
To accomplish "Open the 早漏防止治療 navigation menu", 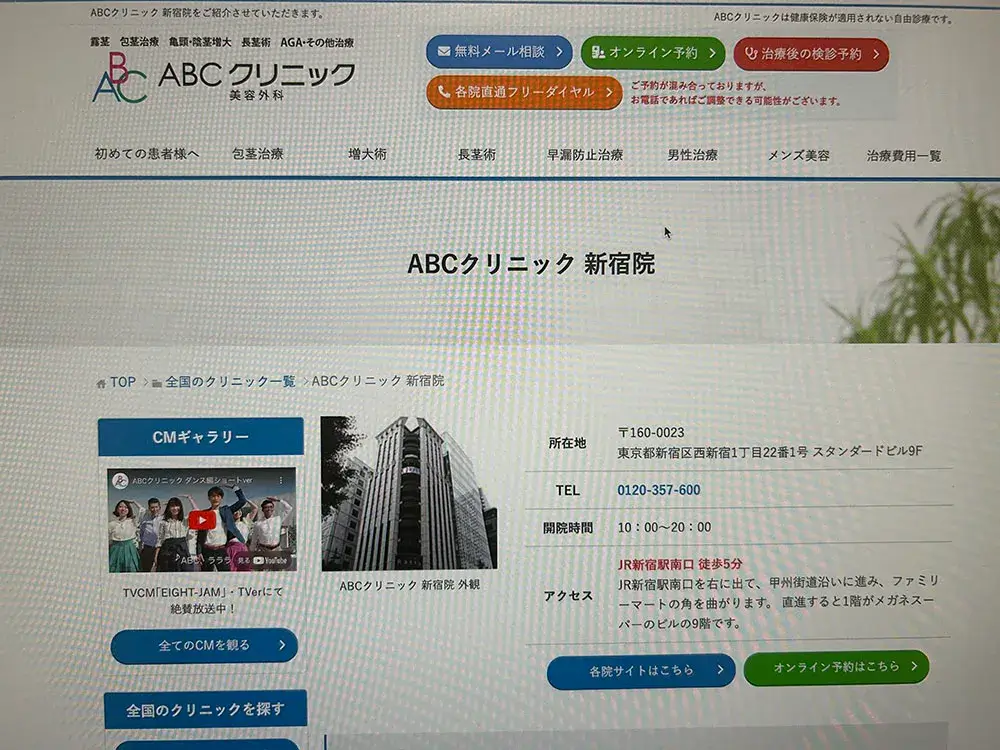I will coord(585,155).
